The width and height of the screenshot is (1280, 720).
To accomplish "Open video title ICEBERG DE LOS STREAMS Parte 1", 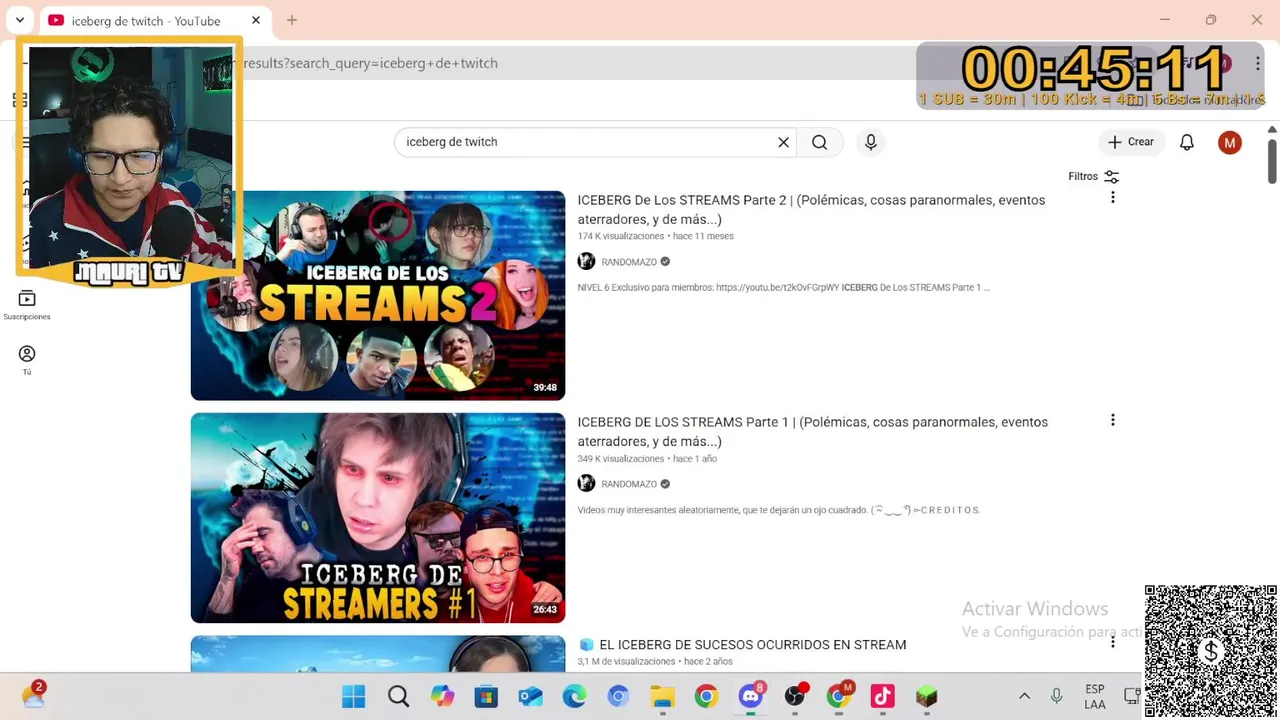I will click(812, 431).
